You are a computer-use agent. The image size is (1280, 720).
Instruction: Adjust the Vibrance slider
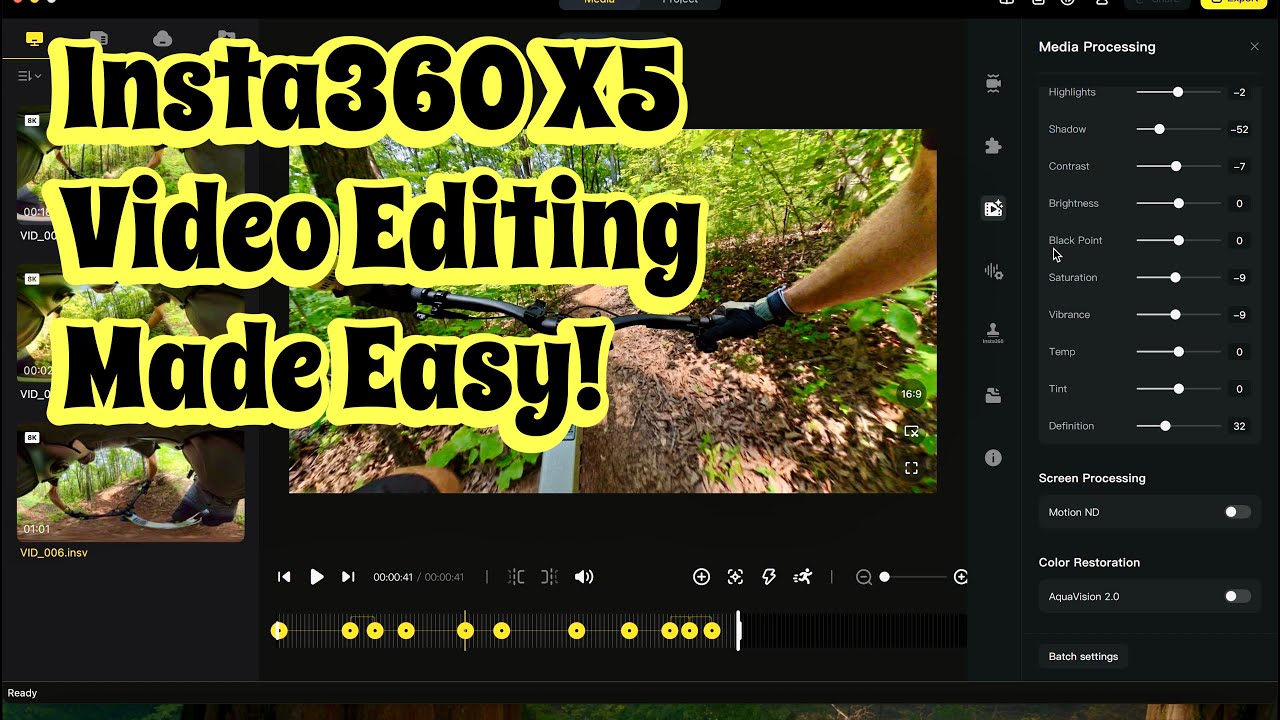(1178, 314)
